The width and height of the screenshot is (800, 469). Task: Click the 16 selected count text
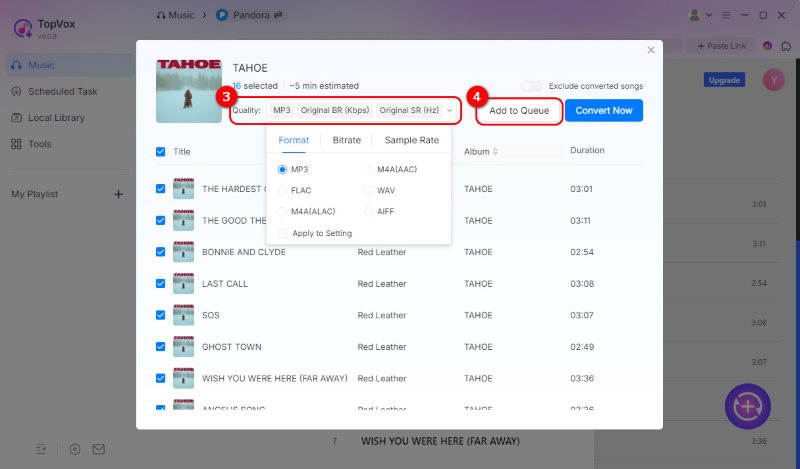coord(255,86)
